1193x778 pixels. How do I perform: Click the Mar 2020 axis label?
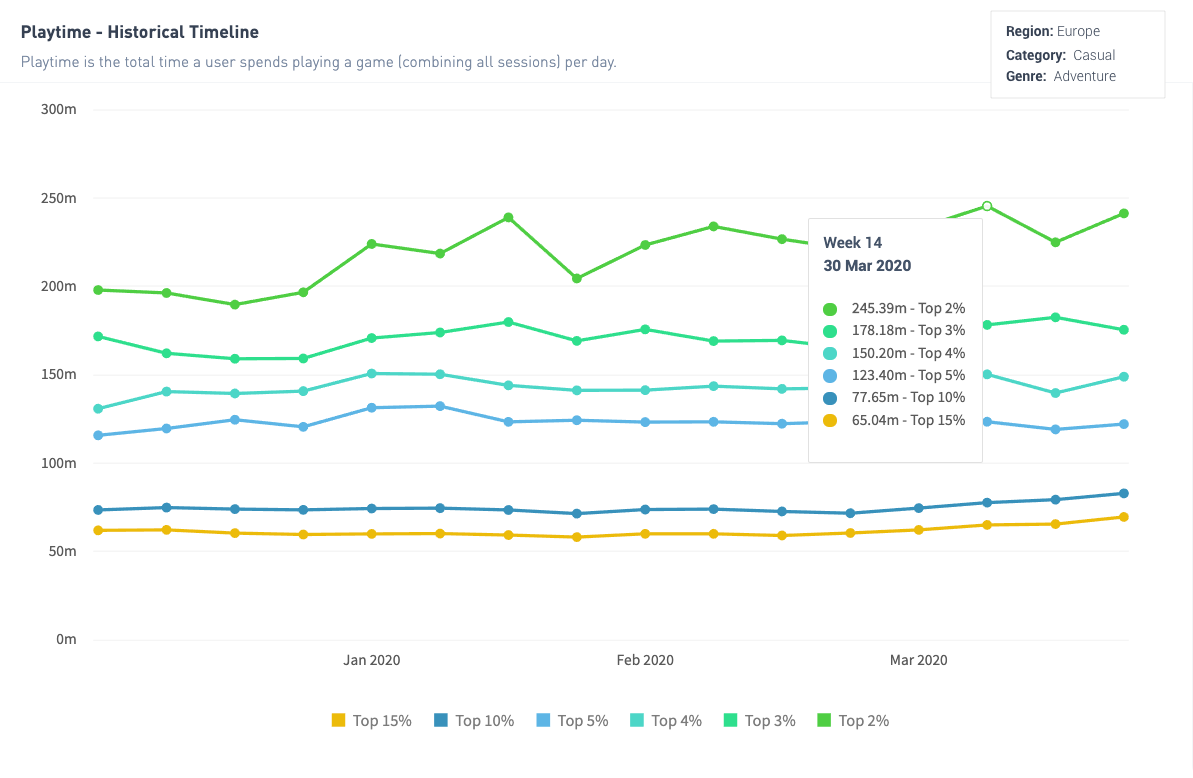[918, 660]
